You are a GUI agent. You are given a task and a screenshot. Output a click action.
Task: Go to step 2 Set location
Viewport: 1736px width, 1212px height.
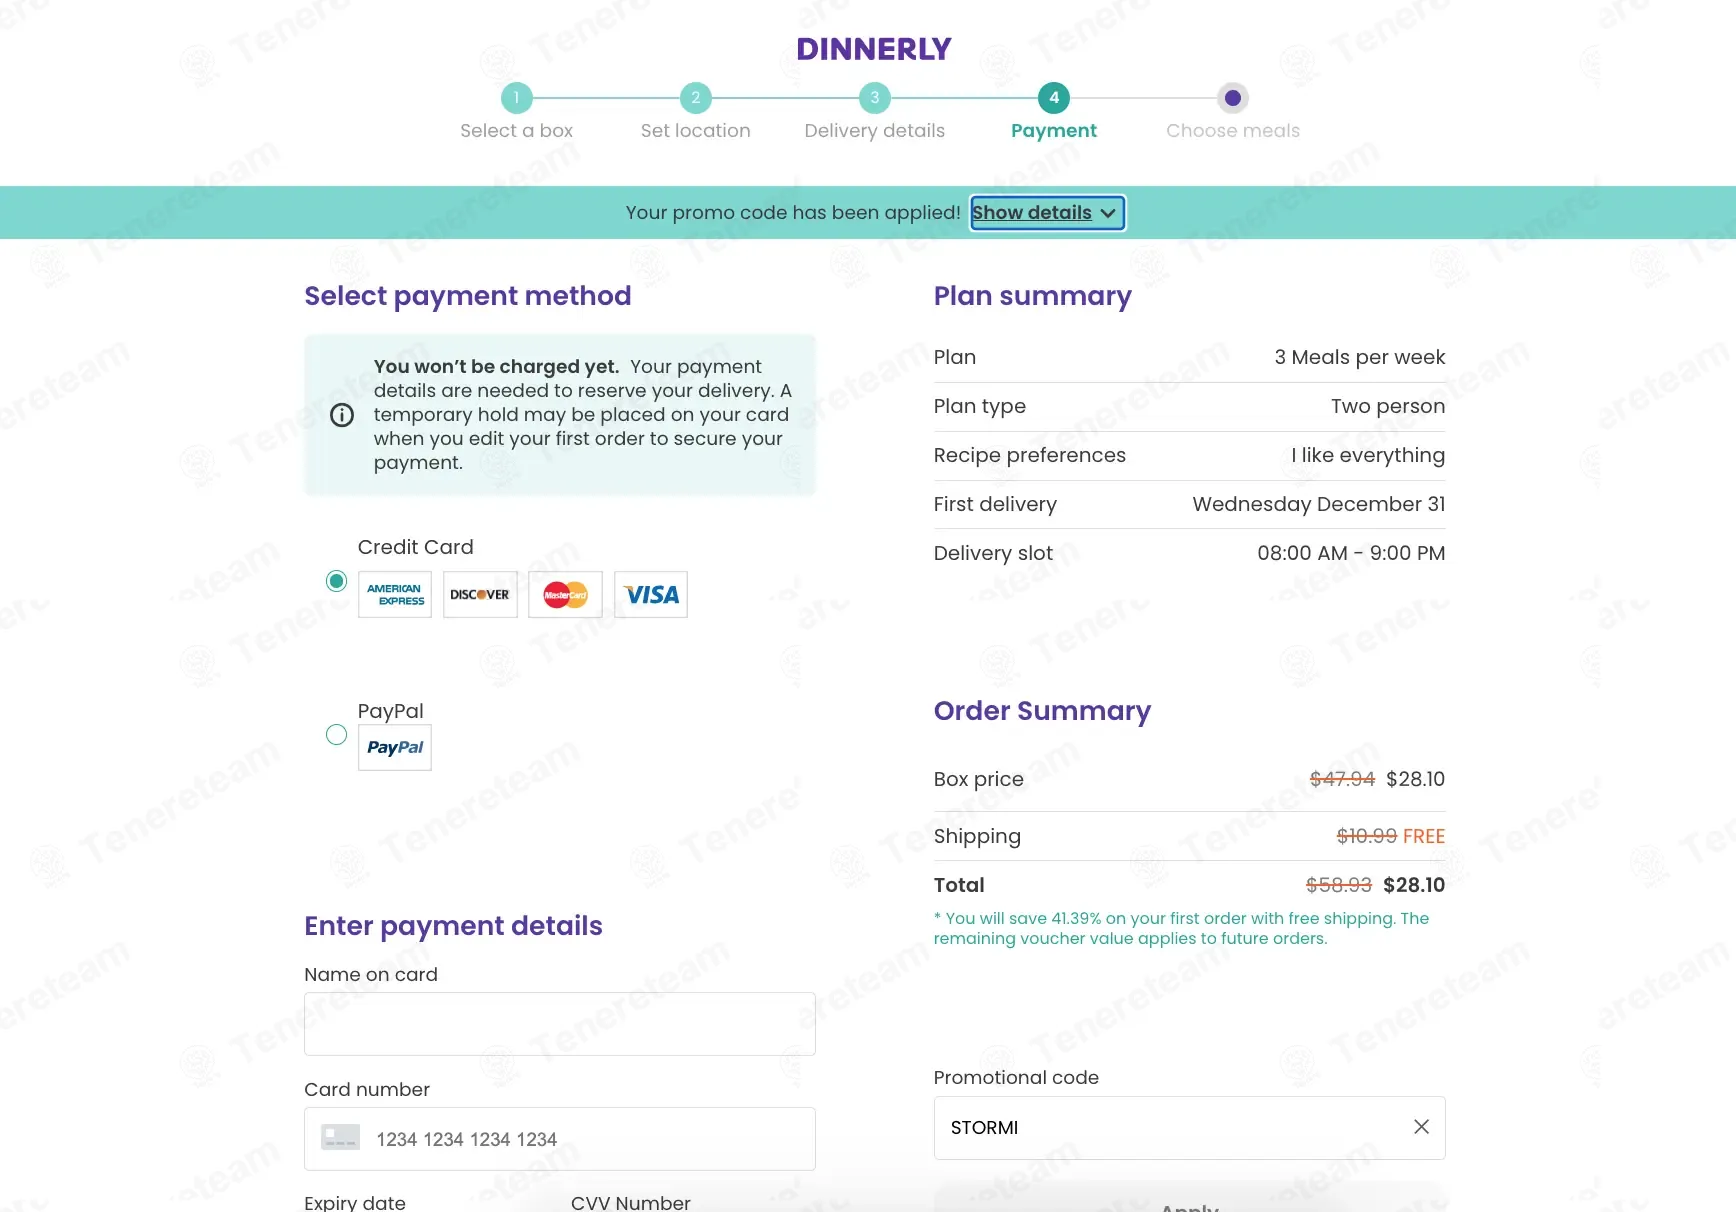pyautogui.click(x=696, y=98)
